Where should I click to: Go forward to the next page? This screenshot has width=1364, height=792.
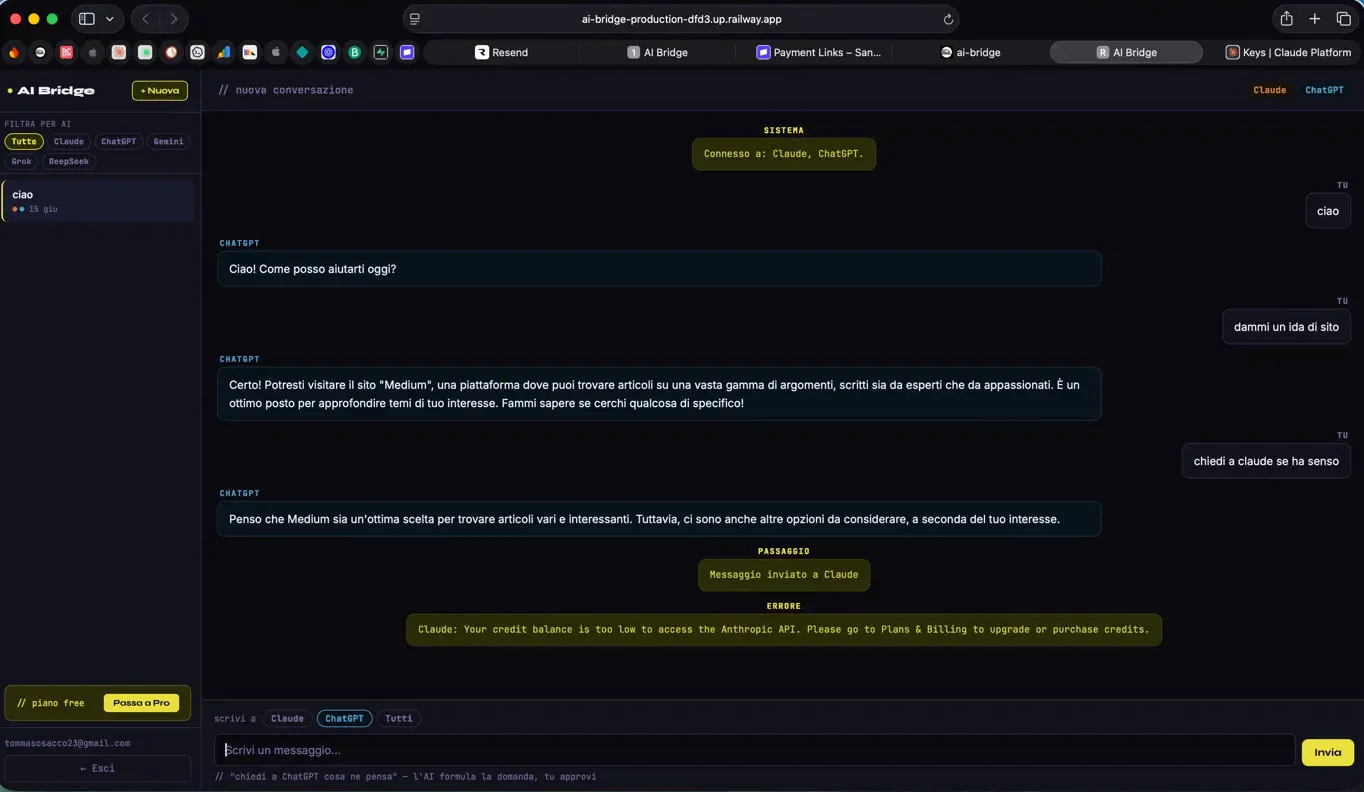[174, 19]
